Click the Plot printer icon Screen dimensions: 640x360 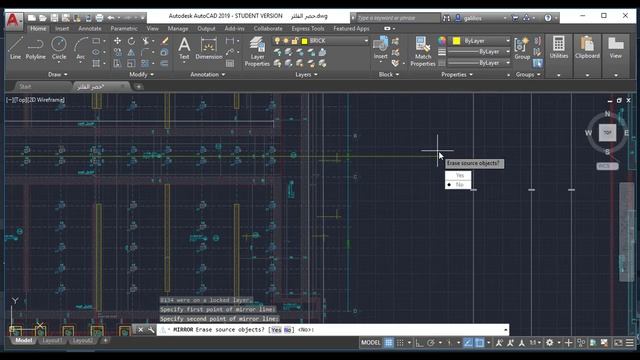99,18
